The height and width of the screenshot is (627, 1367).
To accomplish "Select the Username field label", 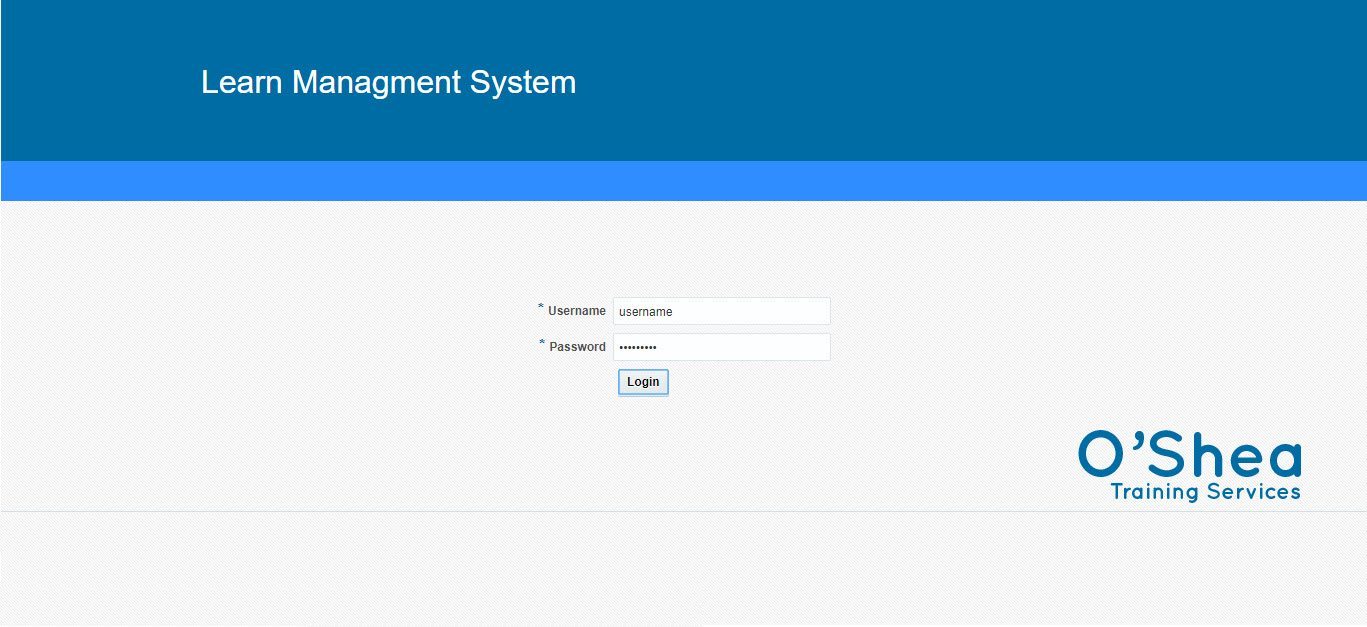I will [x=577, y=311].
